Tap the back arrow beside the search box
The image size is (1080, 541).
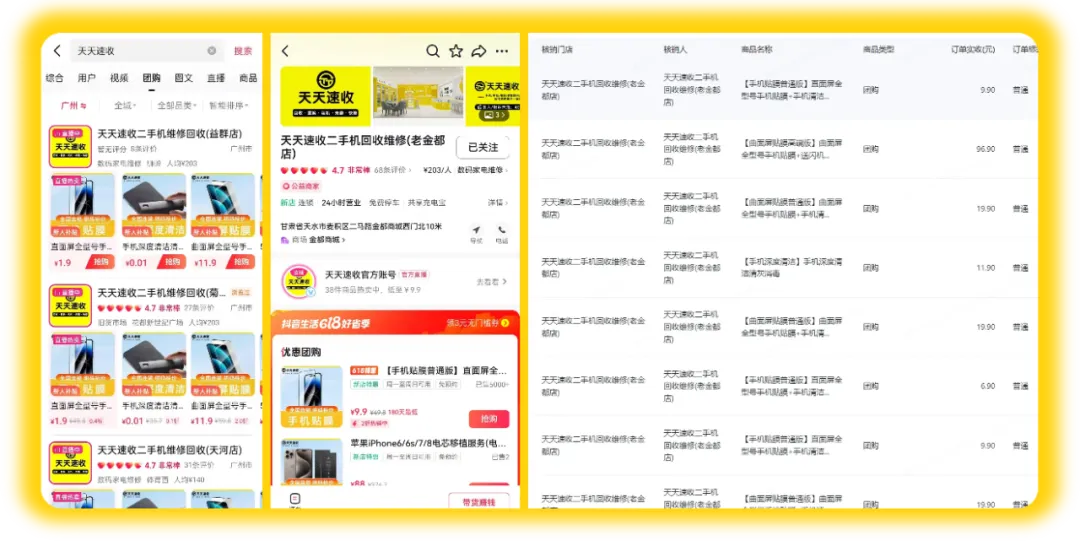coord(57,51)
